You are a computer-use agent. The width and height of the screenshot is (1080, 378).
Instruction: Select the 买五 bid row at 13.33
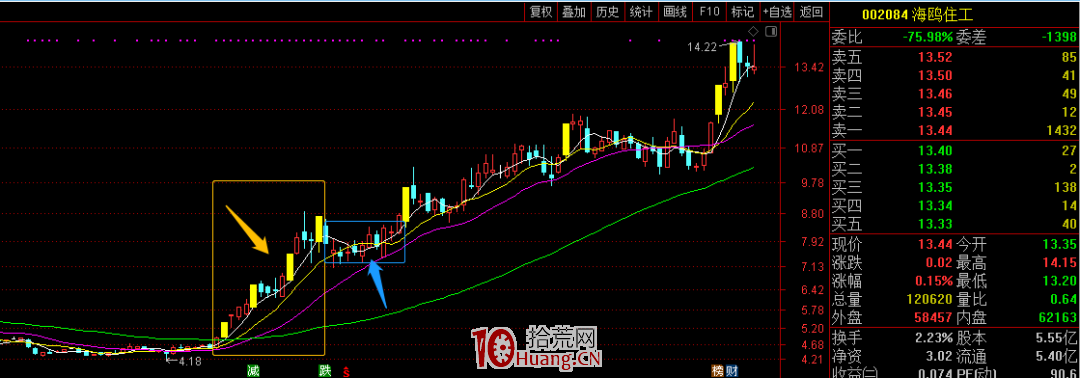(x=955, y=224)
